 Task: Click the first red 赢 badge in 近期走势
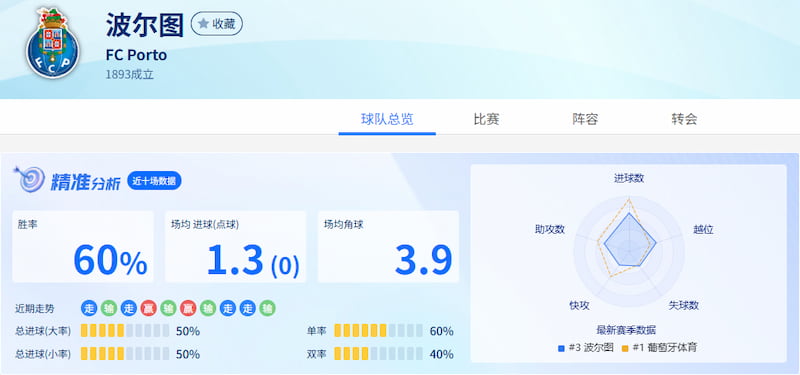pyautogui.click(x=148, y=308)
